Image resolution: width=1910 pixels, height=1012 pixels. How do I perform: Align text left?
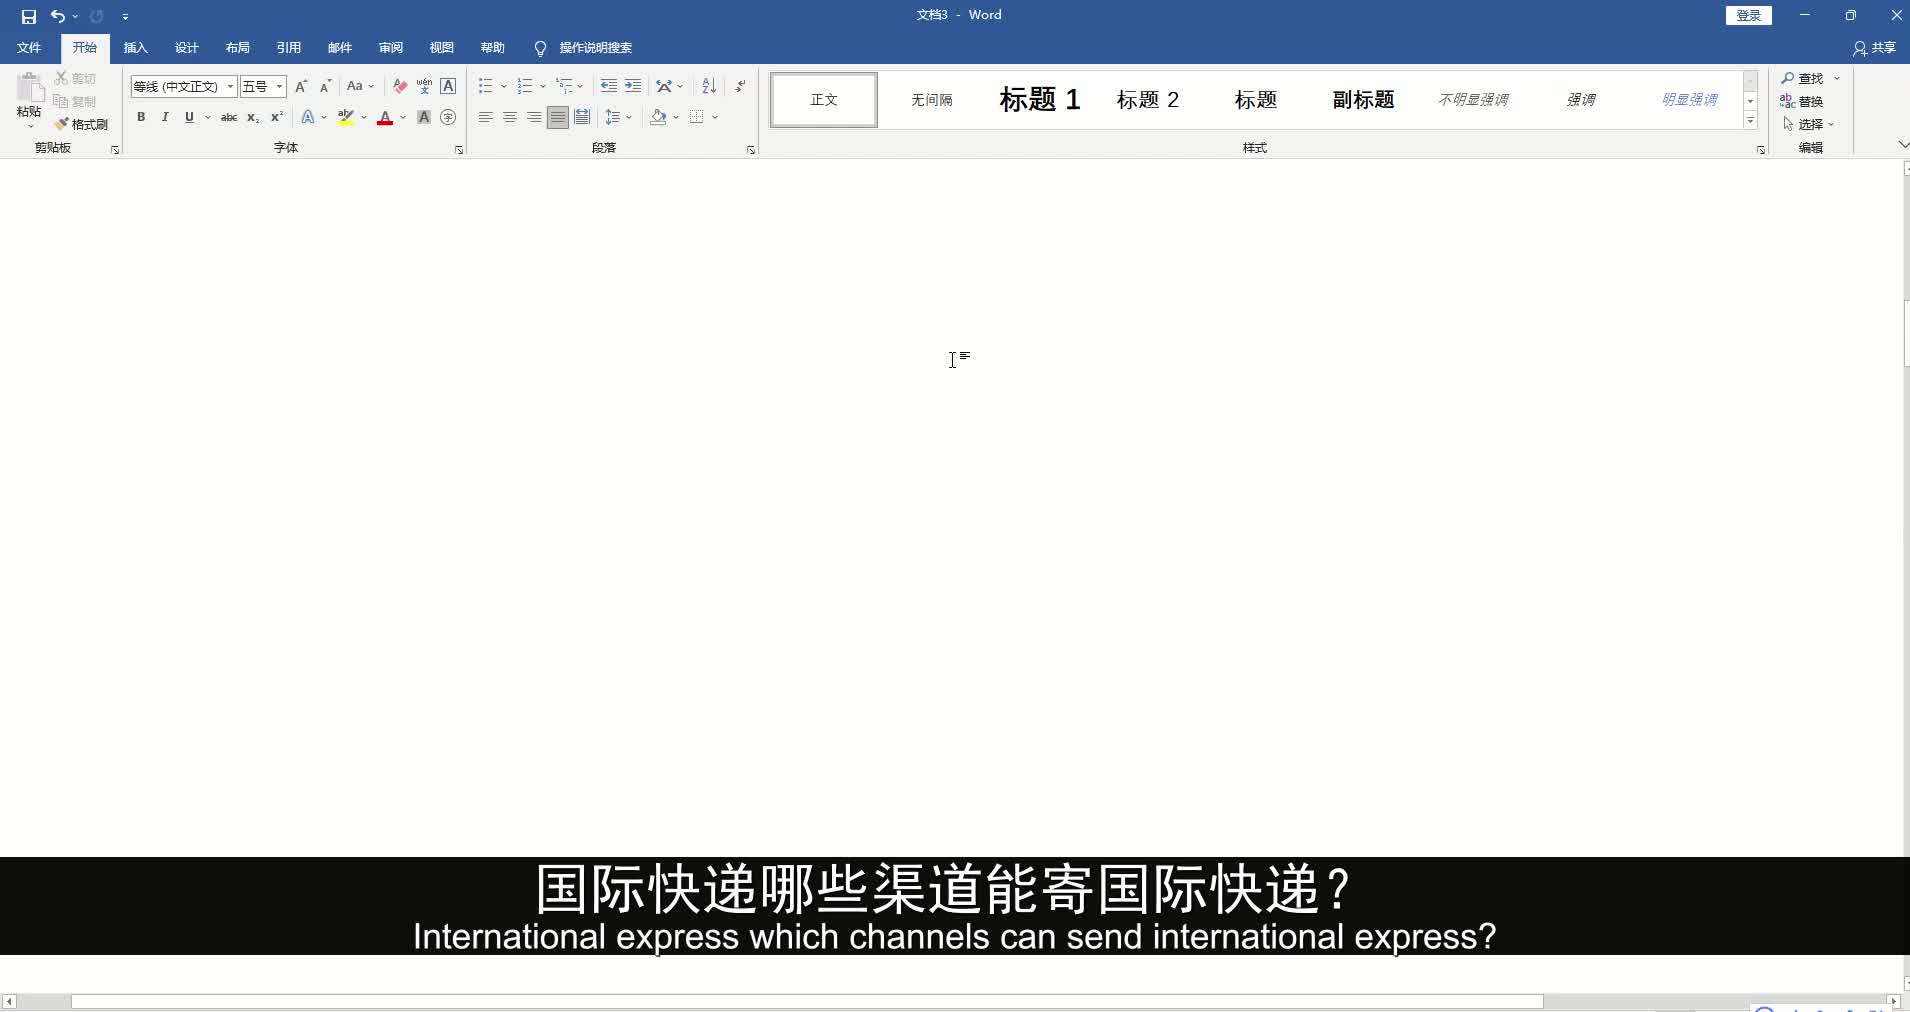[x=485, y=117]
